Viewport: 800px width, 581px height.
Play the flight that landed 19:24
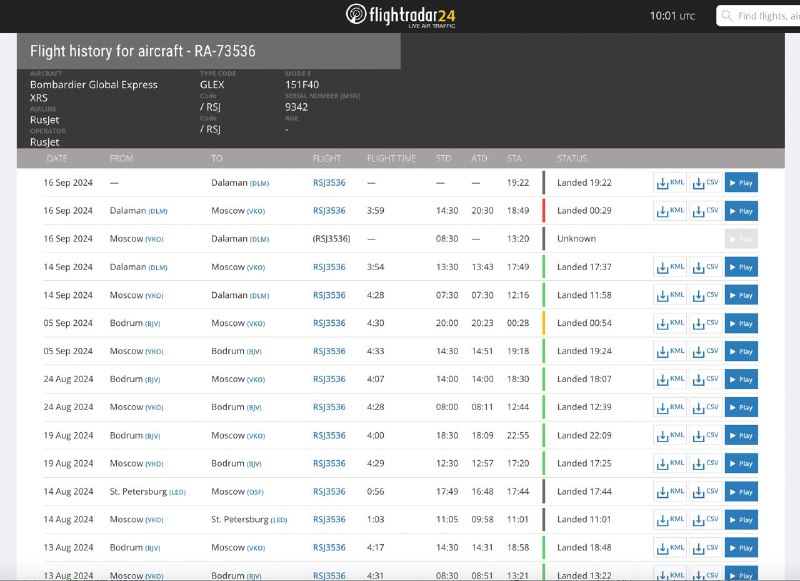(741, 351)
